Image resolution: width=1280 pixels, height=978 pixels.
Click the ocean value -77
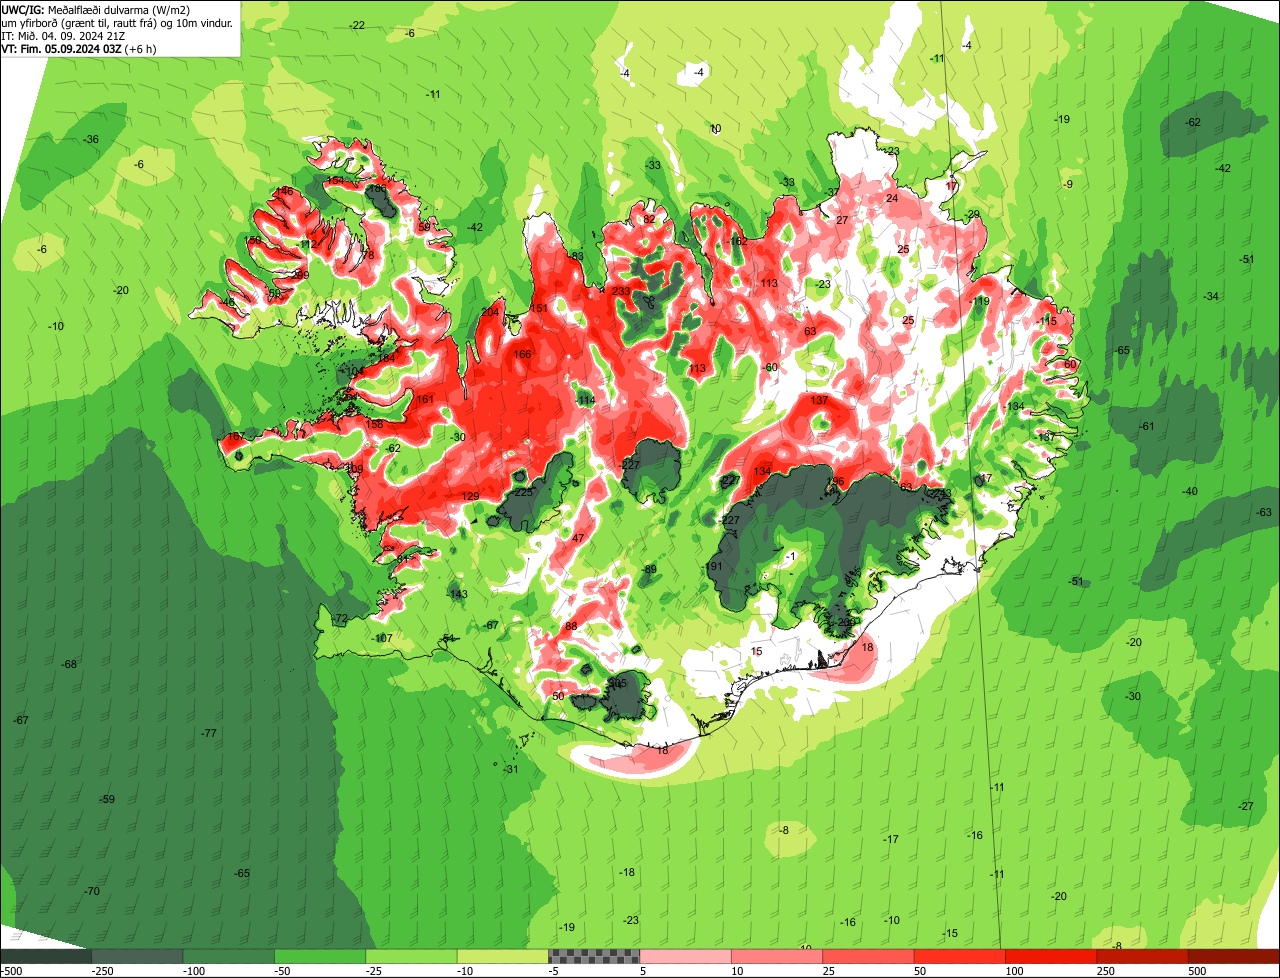[x=208, y=733]
